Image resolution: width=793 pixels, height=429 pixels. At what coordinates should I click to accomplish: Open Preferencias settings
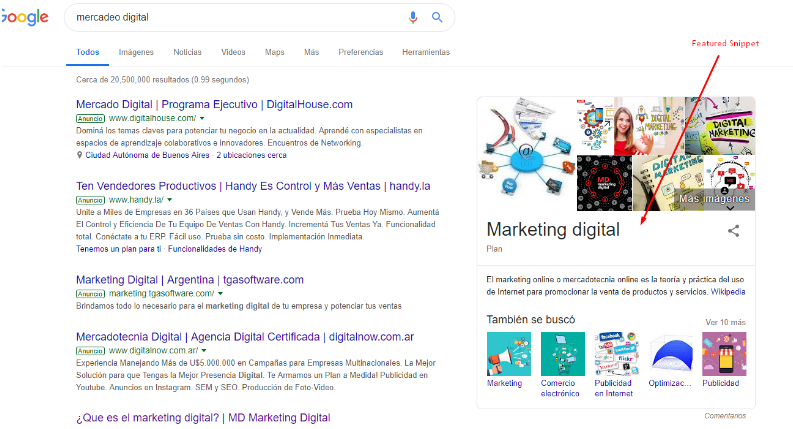(x=361, y=52)
